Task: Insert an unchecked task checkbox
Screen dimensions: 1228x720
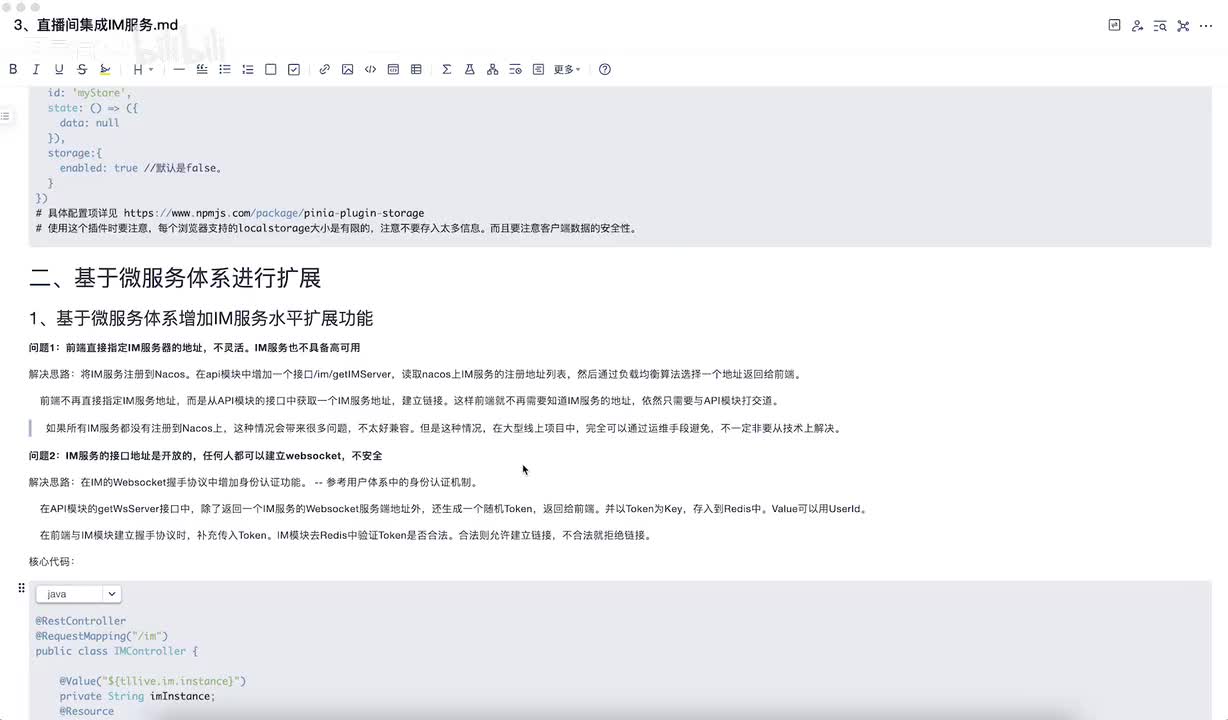Action: [271, 69]
